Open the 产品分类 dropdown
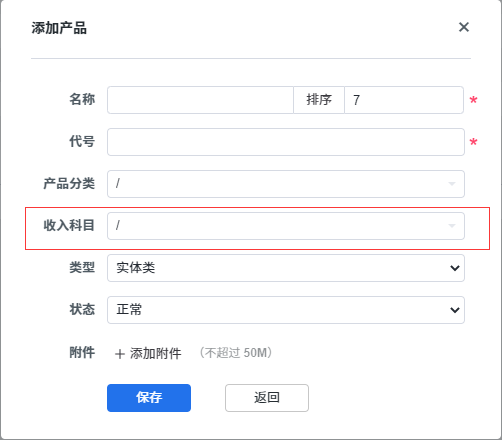This screenshot has width=502, height=440. tap(286, 184)
